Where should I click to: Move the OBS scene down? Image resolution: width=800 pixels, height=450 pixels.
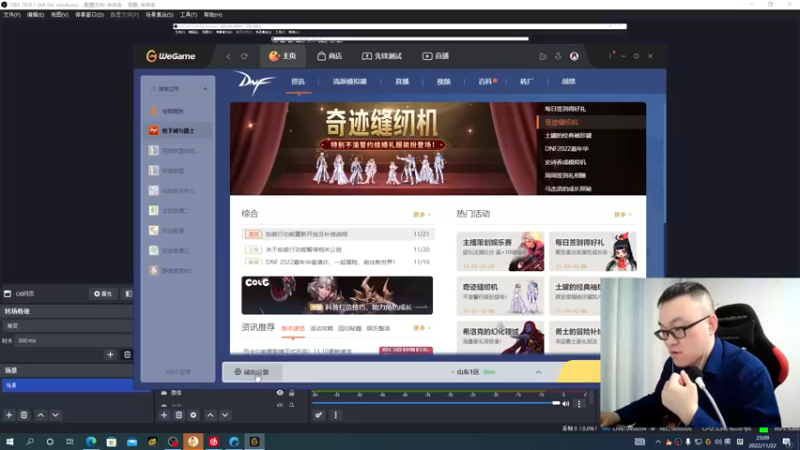pyautogui.click(x=55, y=415)
